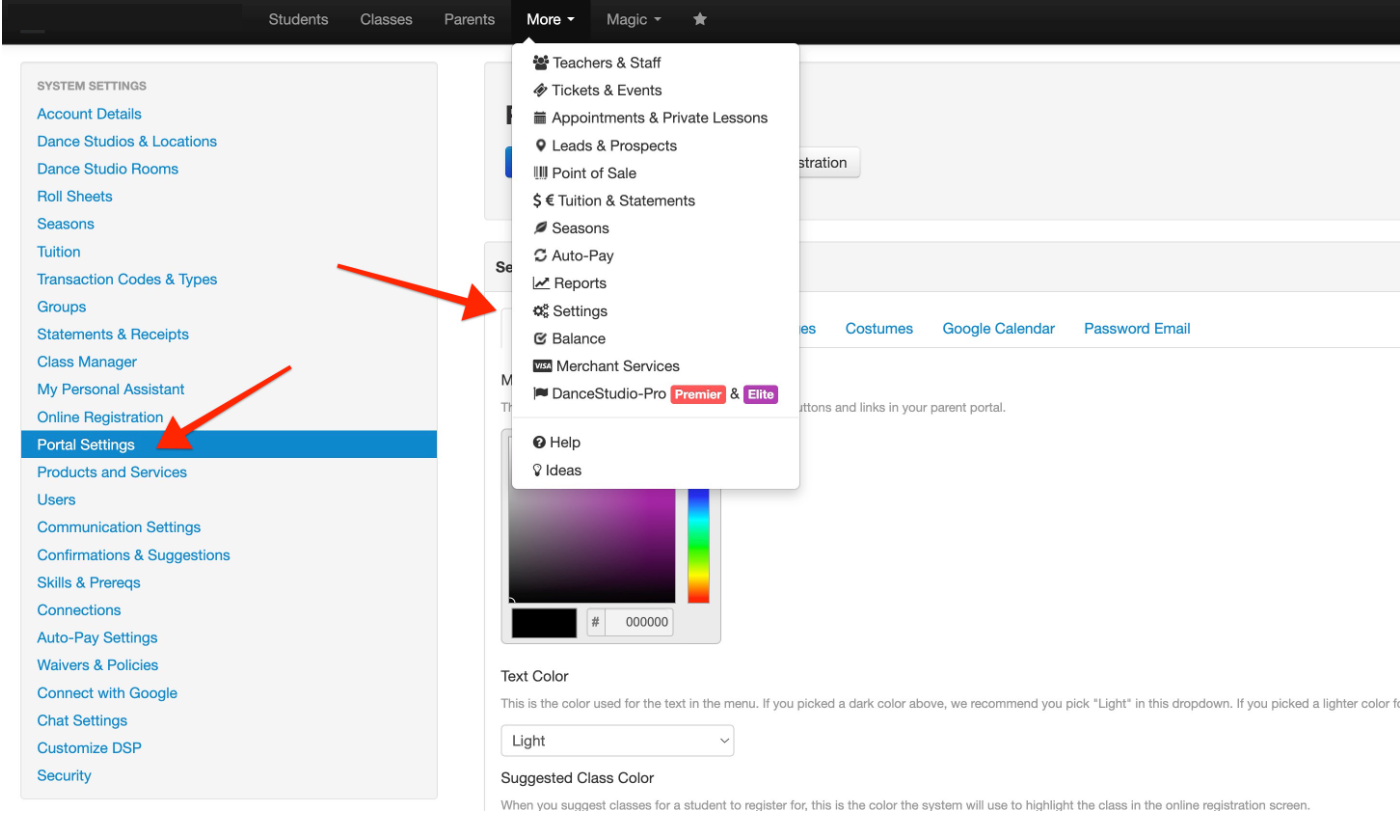Select Portal Settings in sidebar
1400x816 pixels.
pyautogui.click(x=229, y=444)
